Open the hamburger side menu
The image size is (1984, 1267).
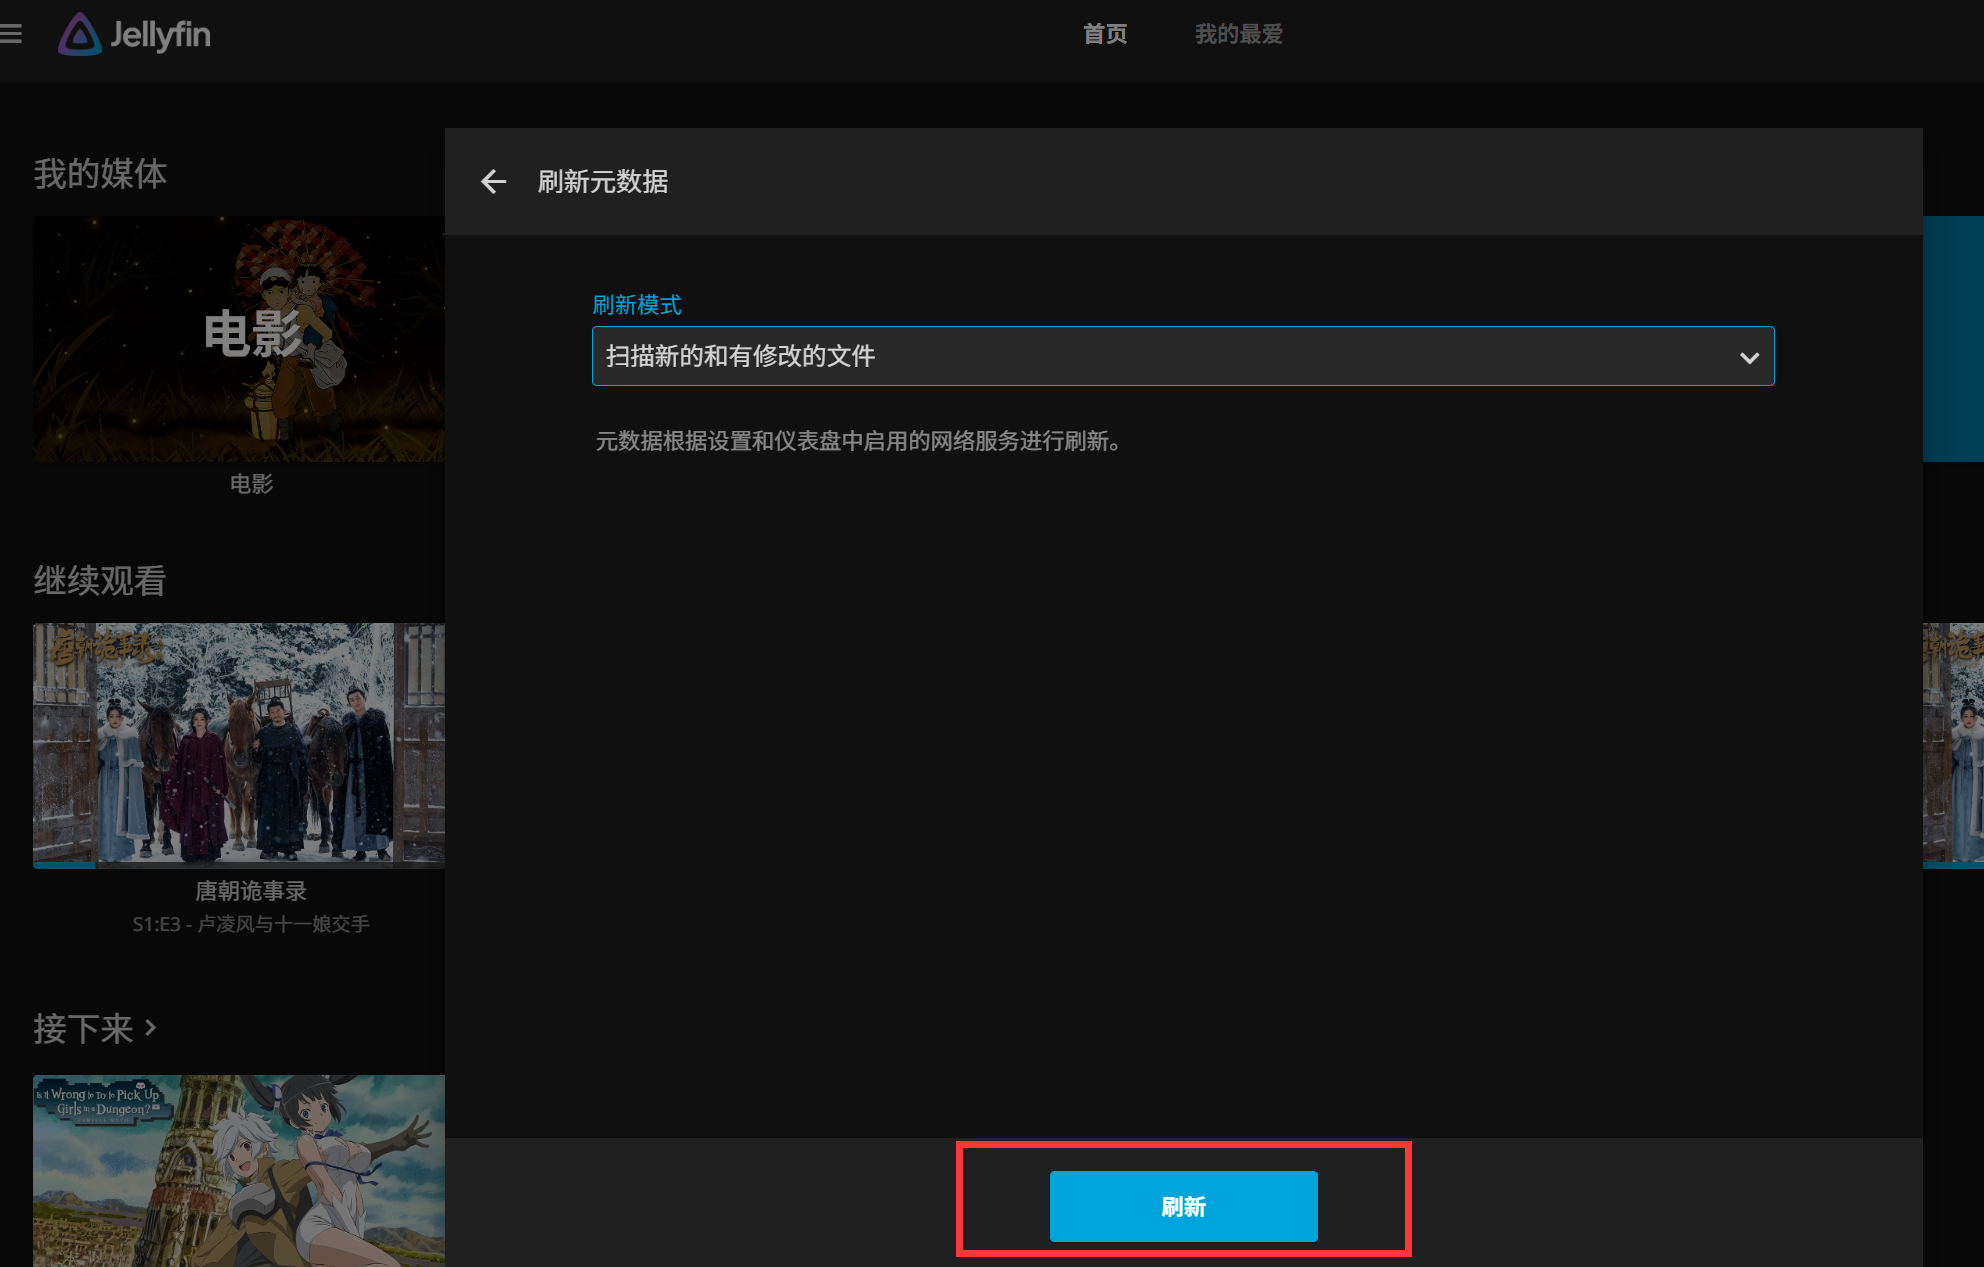pyautogui.click(x=11, y=34)
